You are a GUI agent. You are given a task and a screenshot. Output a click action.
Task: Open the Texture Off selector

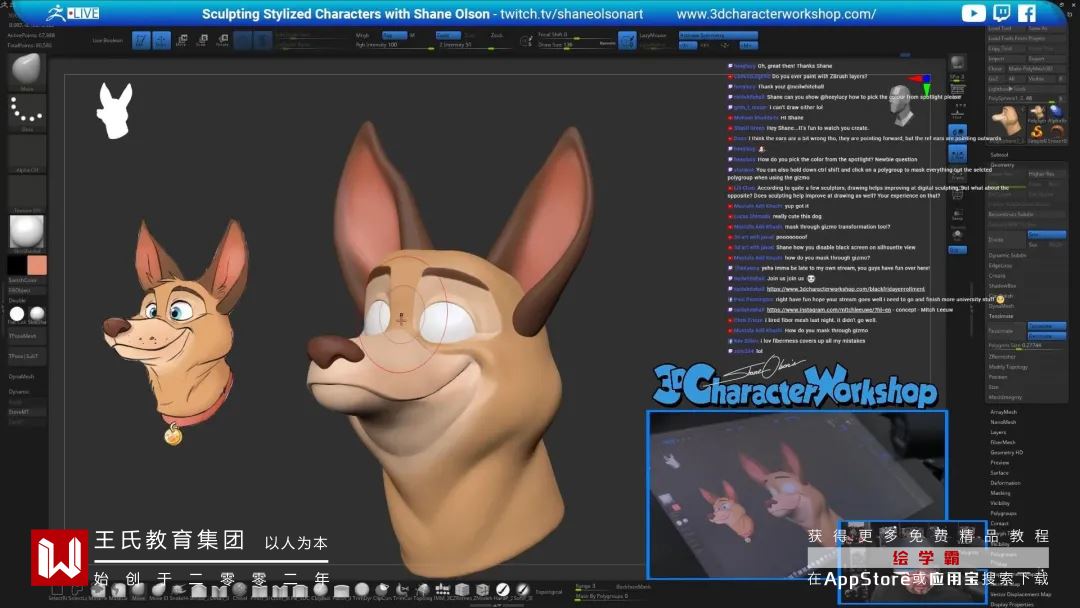coord(27,194)
